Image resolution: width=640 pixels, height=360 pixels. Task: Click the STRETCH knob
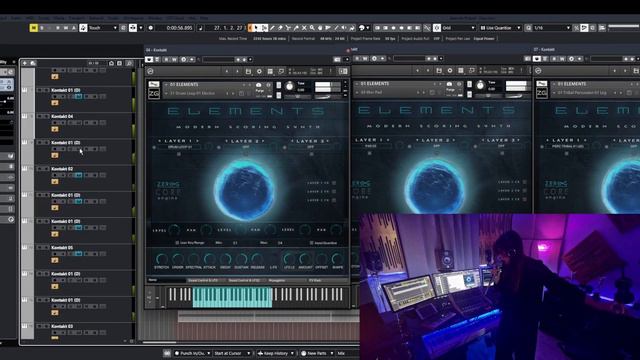(x=162, y=259)
